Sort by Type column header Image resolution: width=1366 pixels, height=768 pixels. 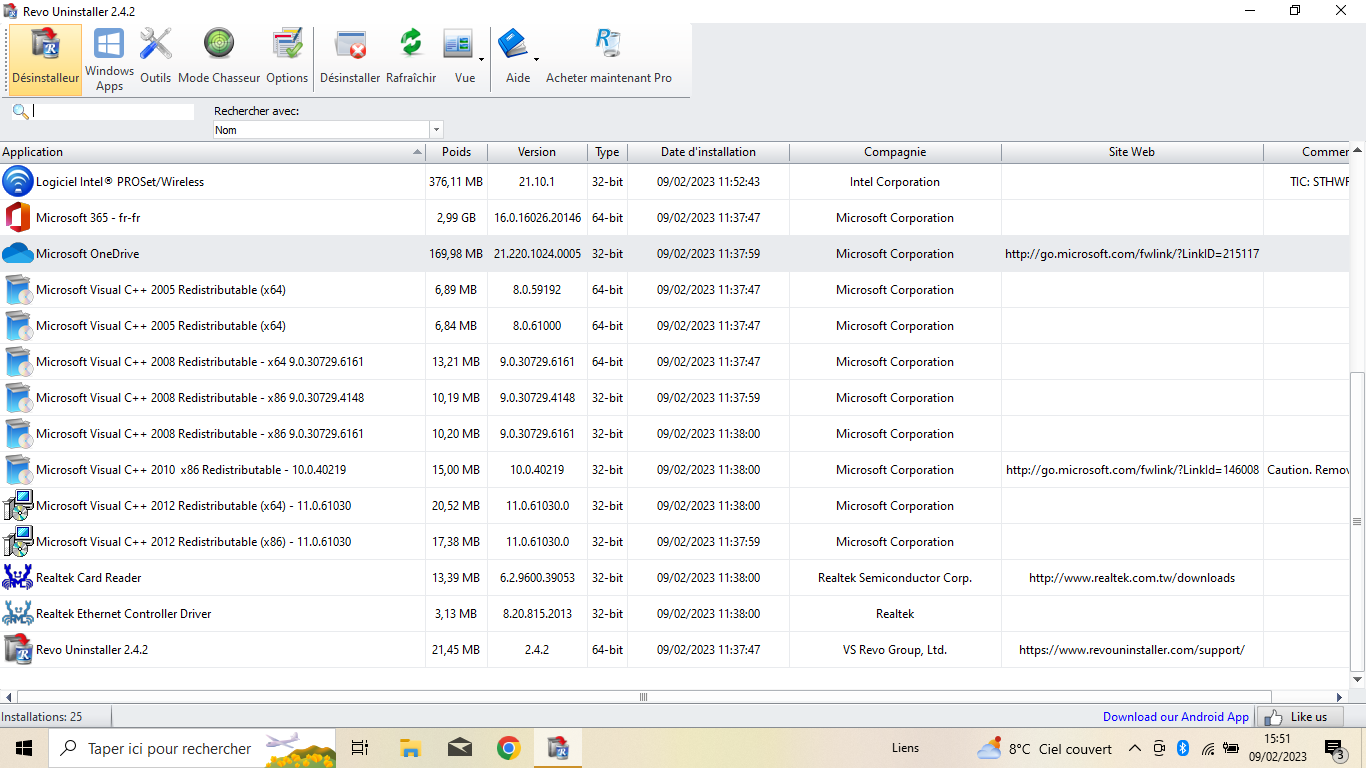(x=607, y=152)
